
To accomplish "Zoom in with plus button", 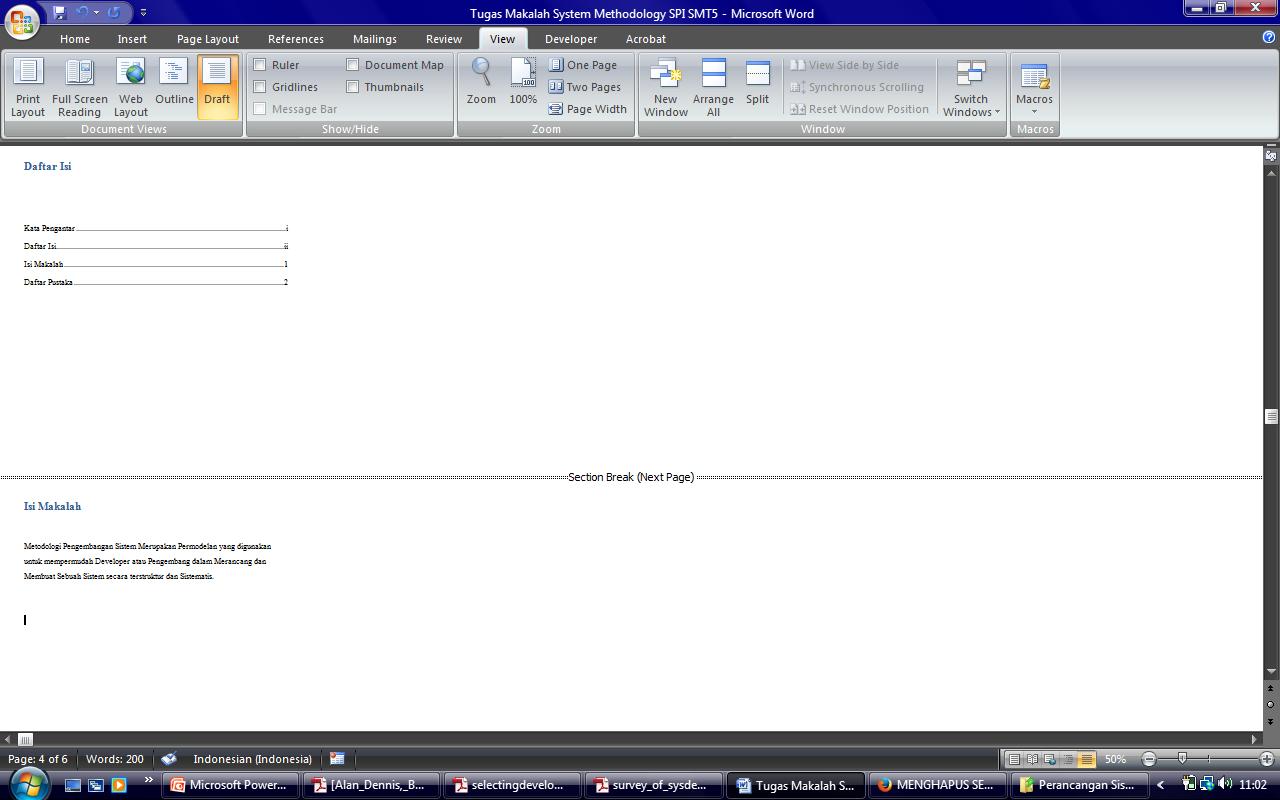I will point(1267,759).
